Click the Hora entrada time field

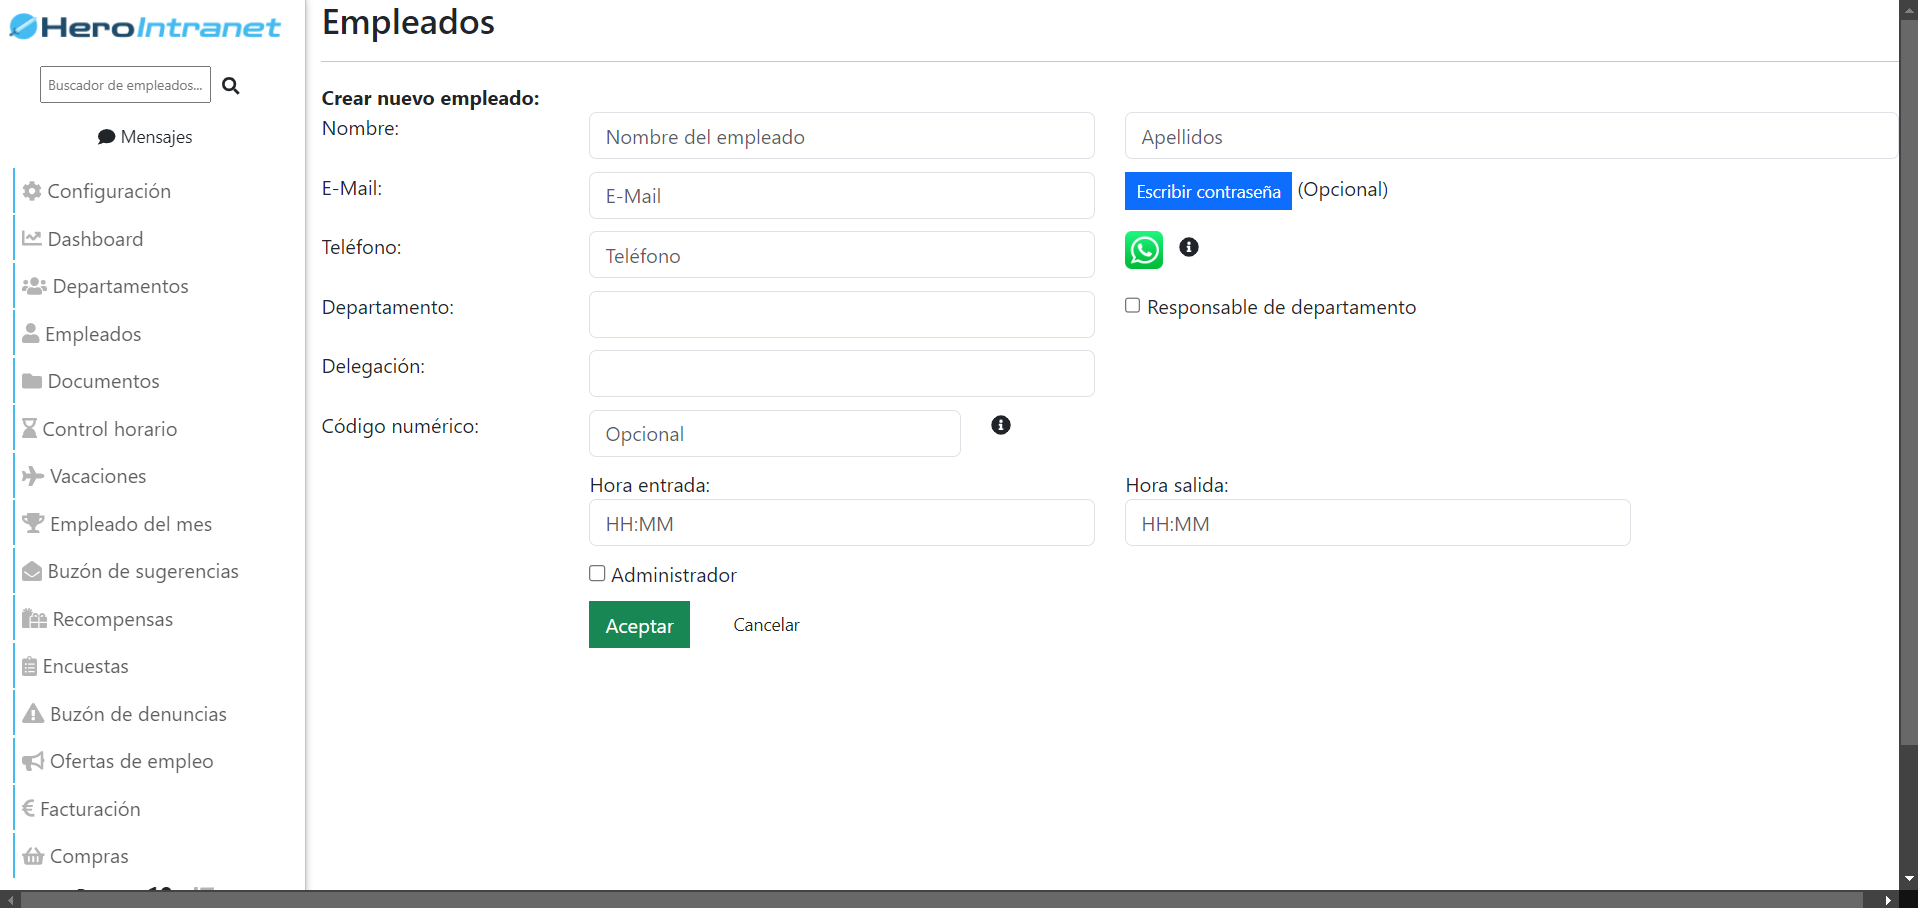point(841,523)
